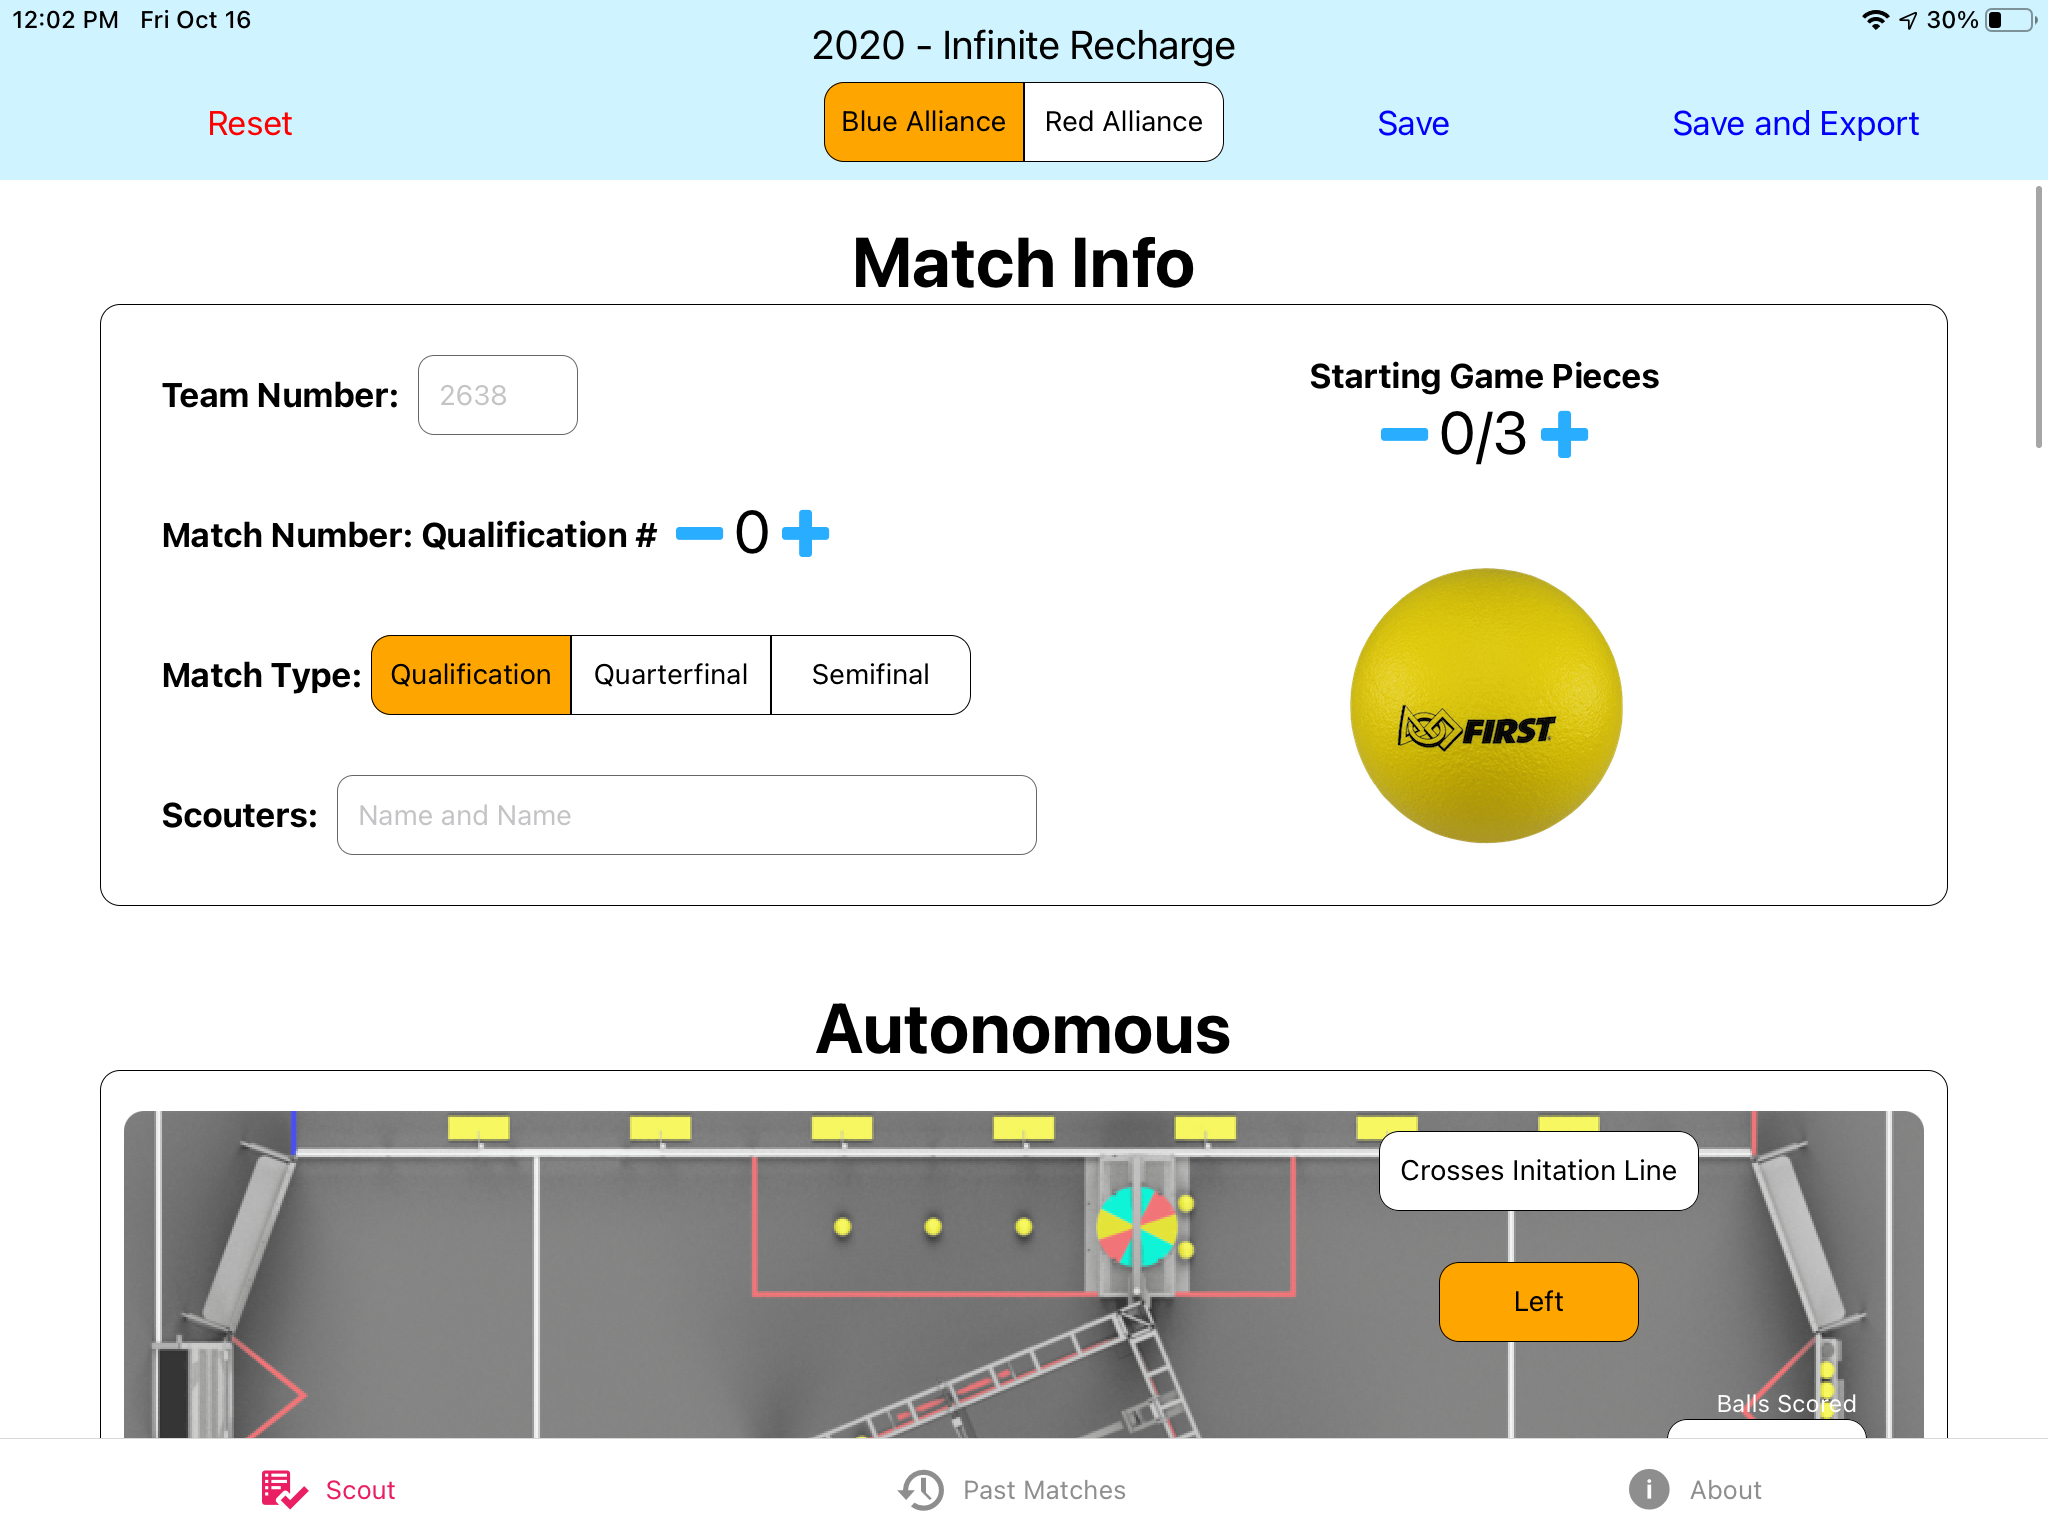Focus the Scouters name field

tap(687, 815)
